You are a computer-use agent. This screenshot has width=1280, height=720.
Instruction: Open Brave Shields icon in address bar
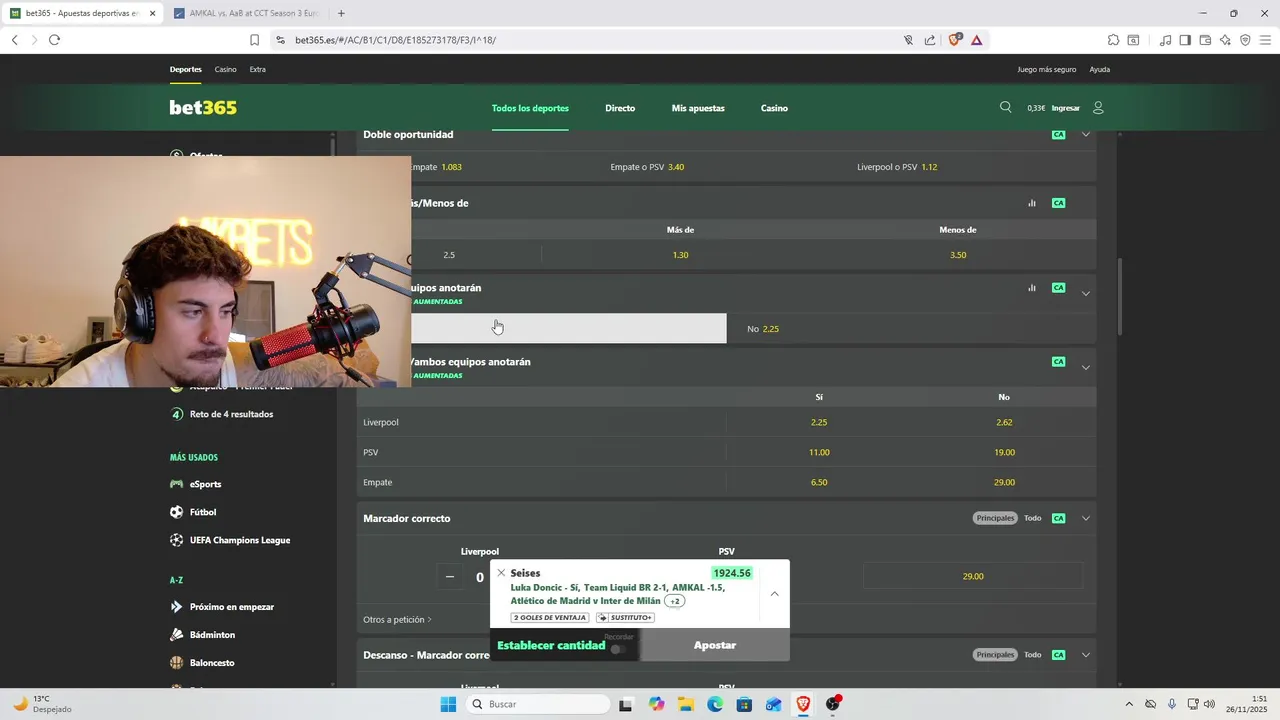[955, 40]
